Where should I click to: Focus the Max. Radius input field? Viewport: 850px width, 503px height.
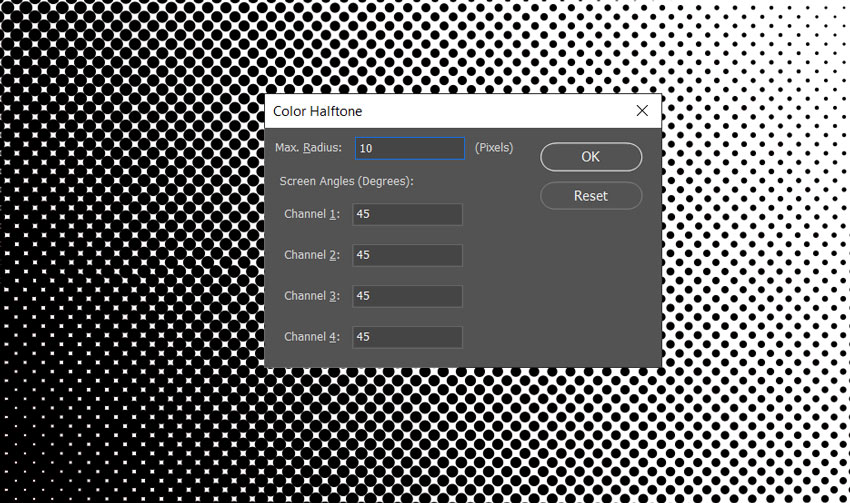pos(410,148)
